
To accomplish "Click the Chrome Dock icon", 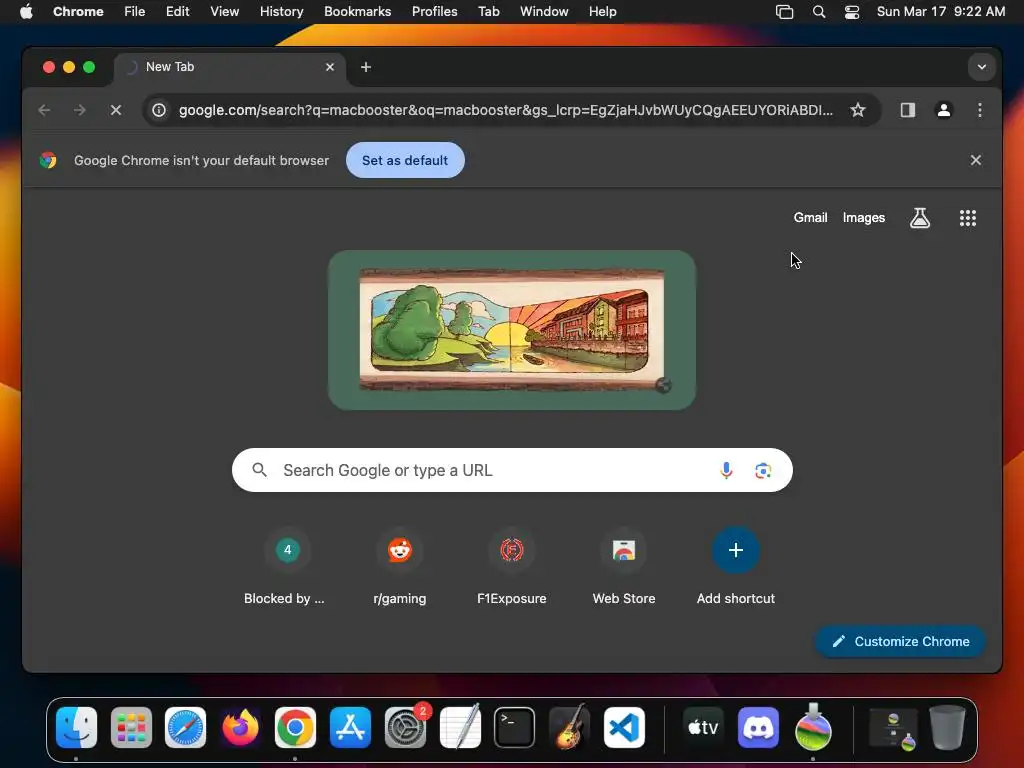I will pos(295,727).
